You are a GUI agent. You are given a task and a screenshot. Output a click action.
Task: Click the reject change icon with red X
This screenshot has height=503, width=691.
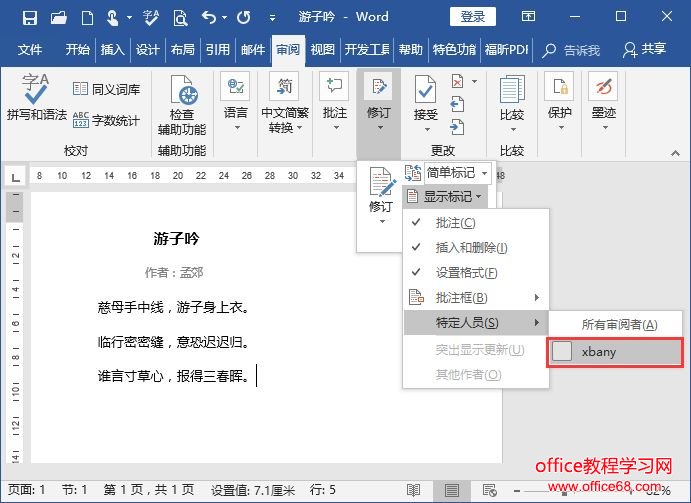click(458, 81)
